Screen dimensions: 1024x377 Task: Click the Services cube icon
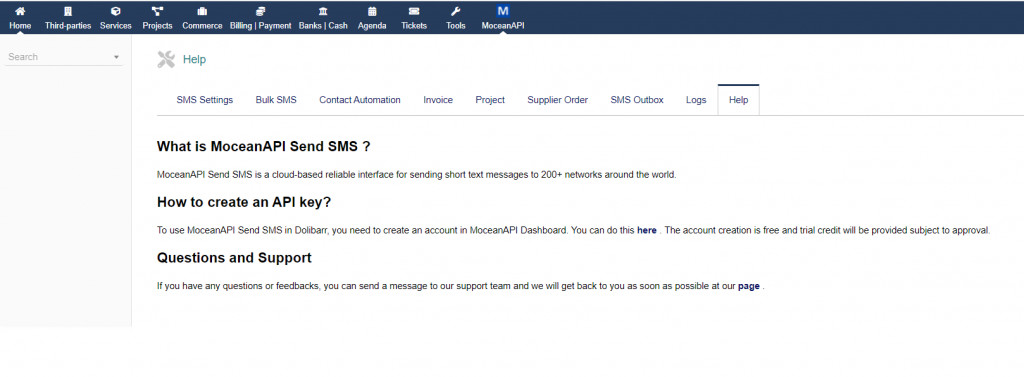tap(116, 11)
